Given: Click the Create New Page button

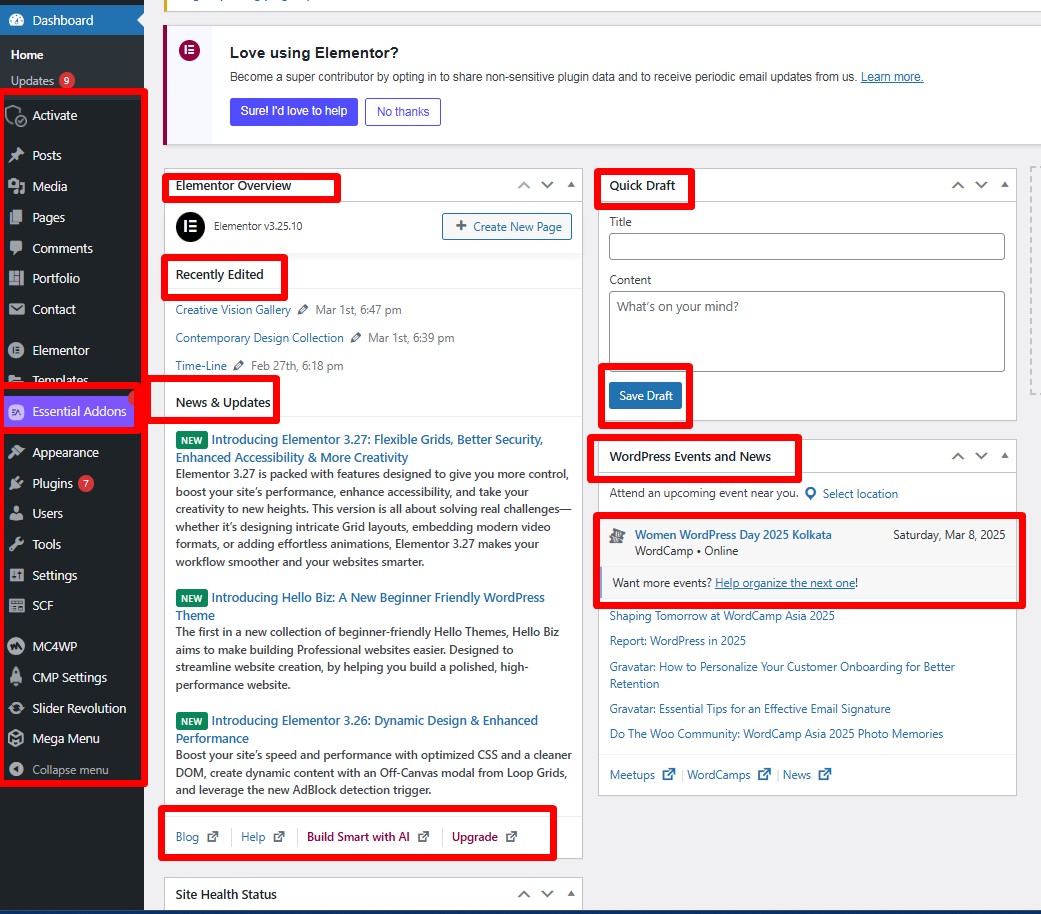Looking at the screenshot, I should click(x=507, y=227).
